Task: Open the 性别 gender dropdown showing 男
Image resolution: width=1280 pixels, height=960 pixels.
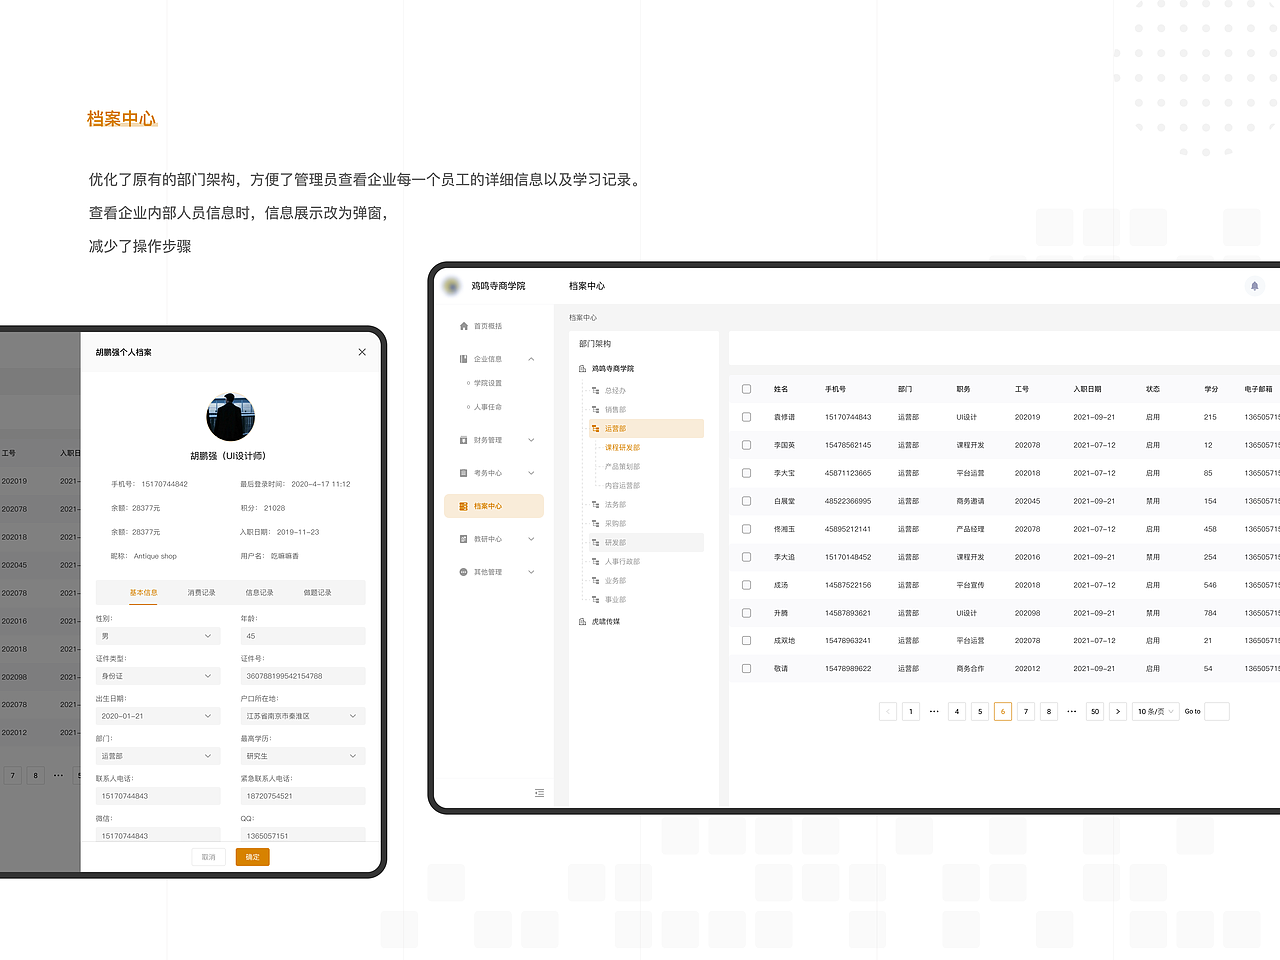Action: tap(158, 635)
